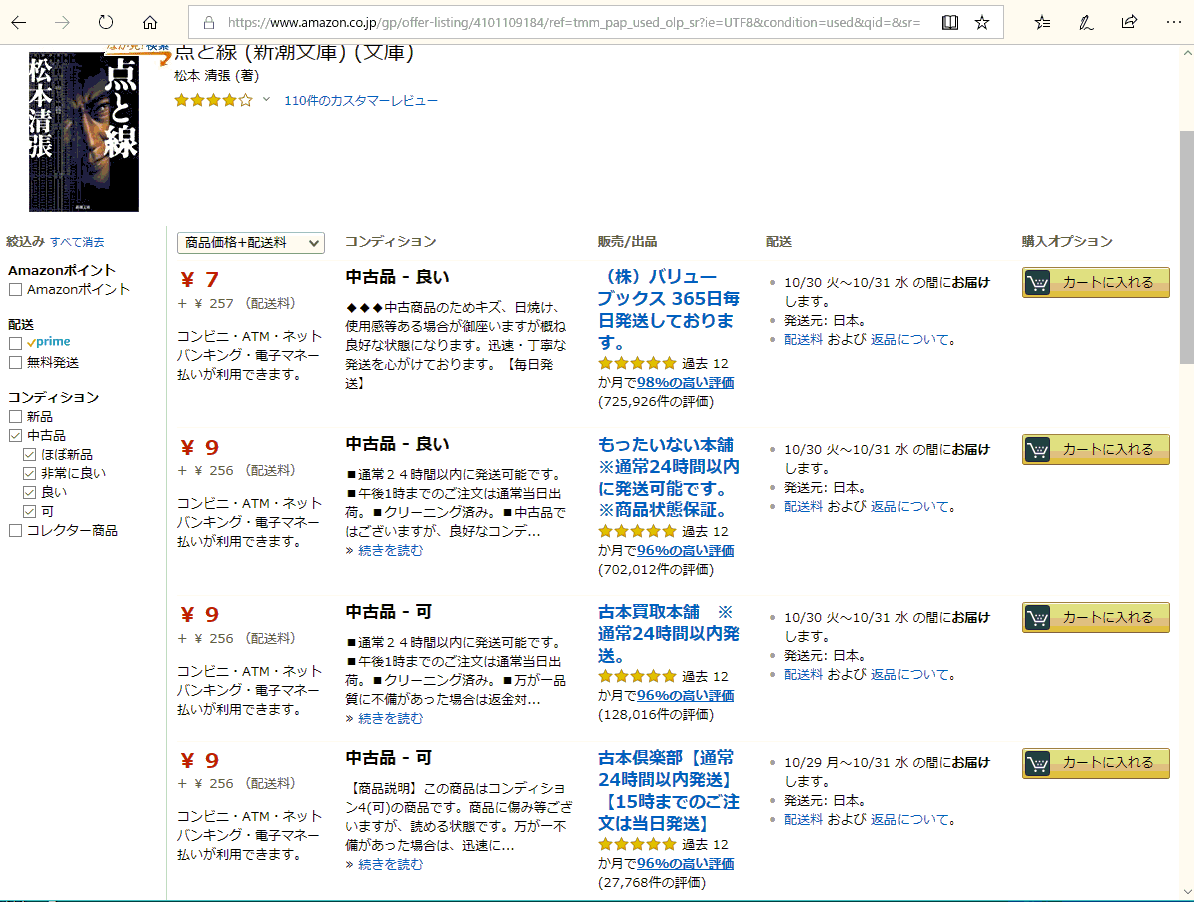Open reading view book icon
1194x902 pixels.
click(950, 22)
